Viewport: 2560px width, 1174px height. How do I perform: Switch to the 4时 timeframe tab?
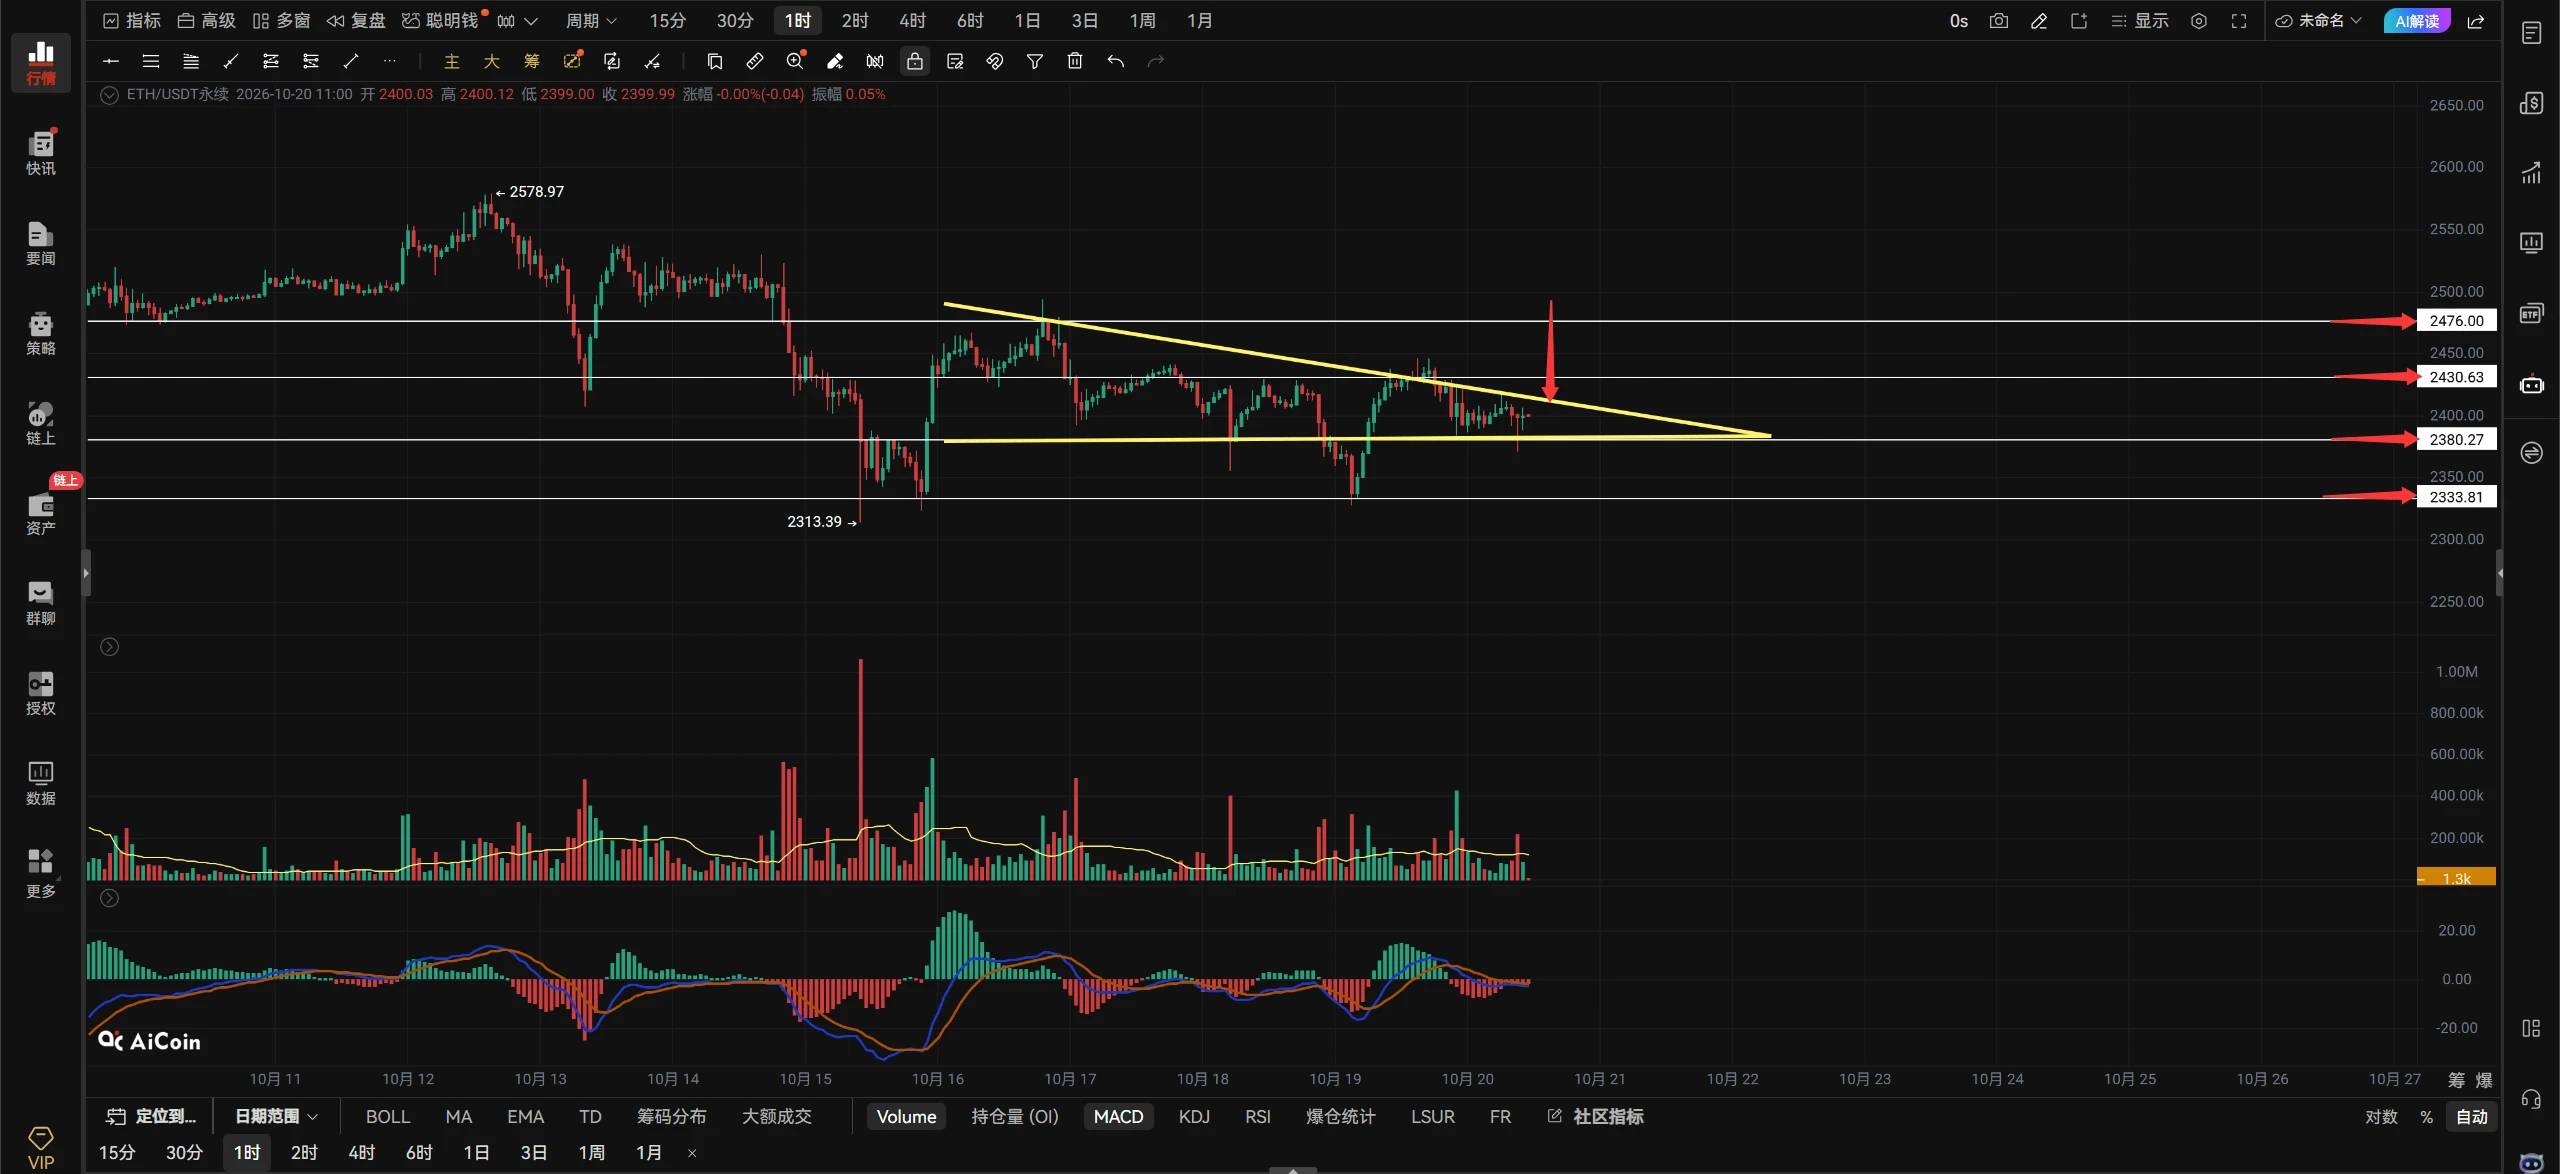(x=912, y=21)
